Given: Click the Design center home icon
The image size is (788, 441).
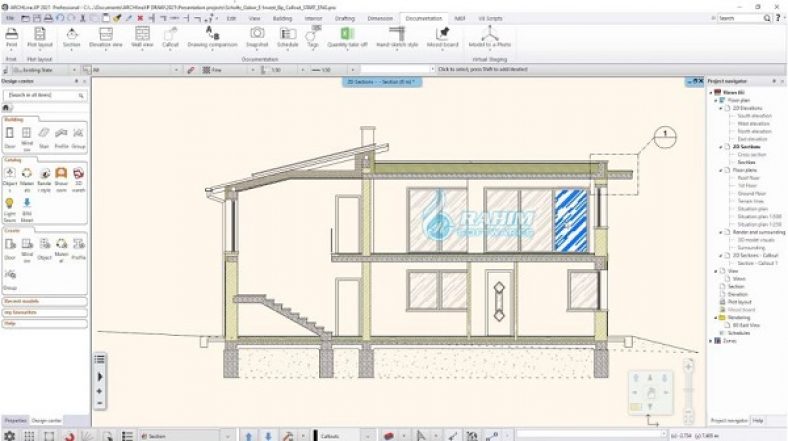Looking at the screenshot, I should pyautogui.click(x=6, y=107).
